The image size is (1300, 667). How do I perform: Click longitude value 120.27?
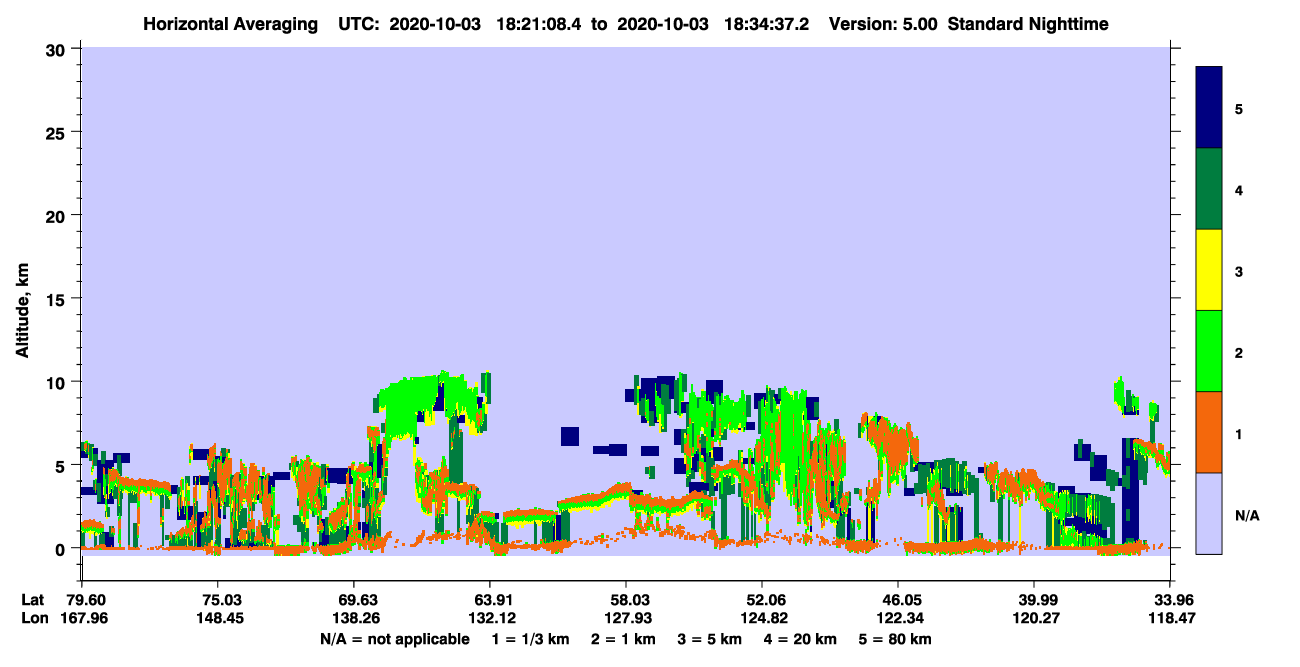1034,619
